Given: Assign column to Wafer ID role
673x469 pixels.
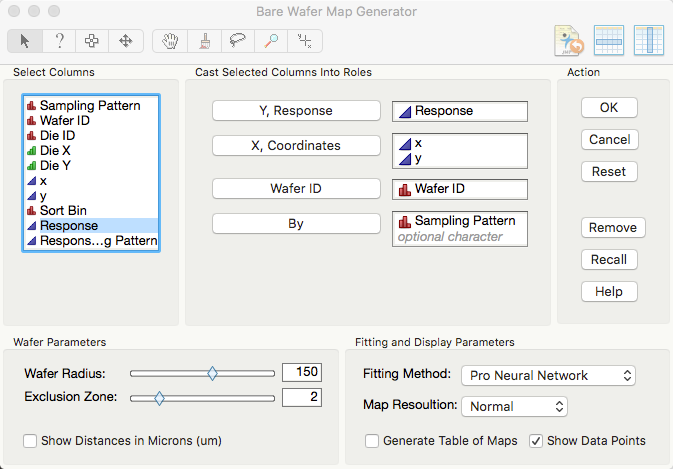Looking at the screenshot, I should point(296,188).
